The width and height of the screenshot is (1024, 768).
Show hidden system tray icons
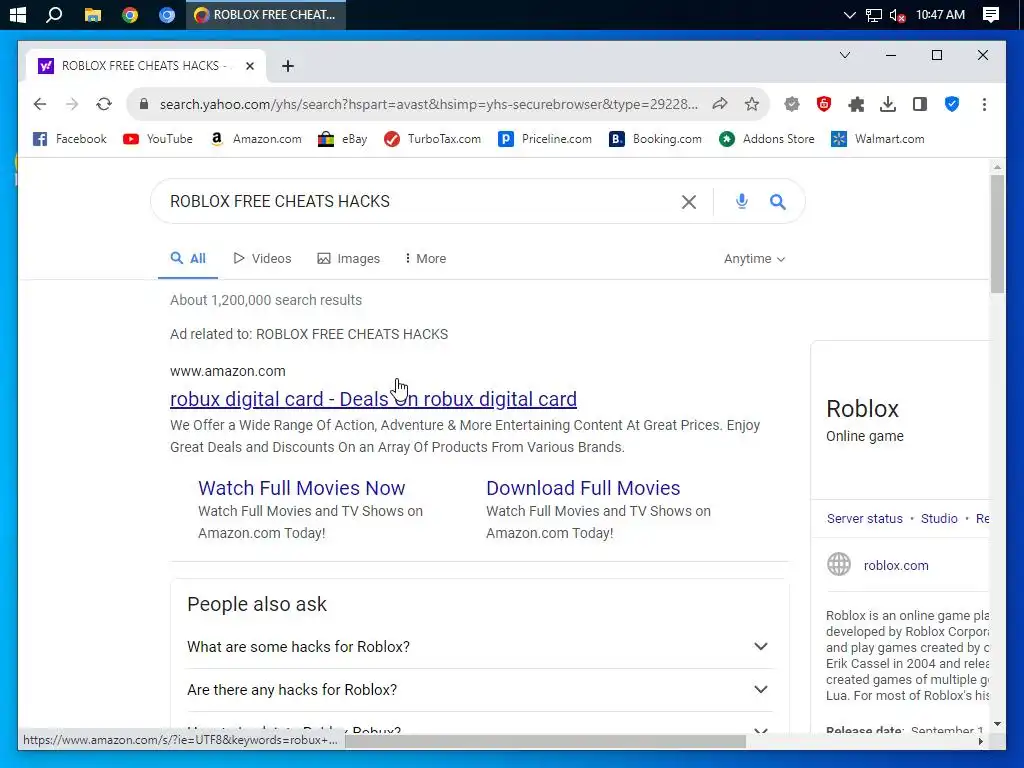coord(849,14)
